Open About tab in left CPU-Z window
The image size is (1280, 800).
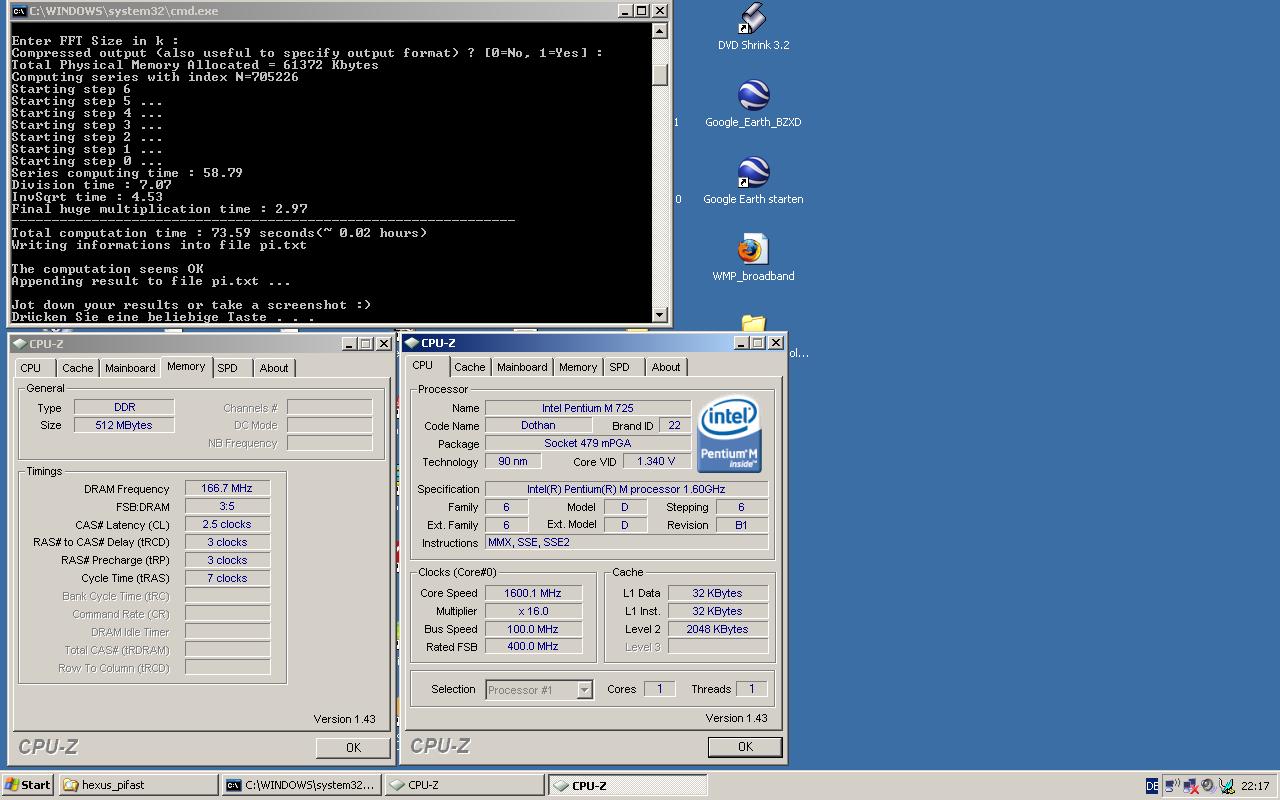pos(274,368)
